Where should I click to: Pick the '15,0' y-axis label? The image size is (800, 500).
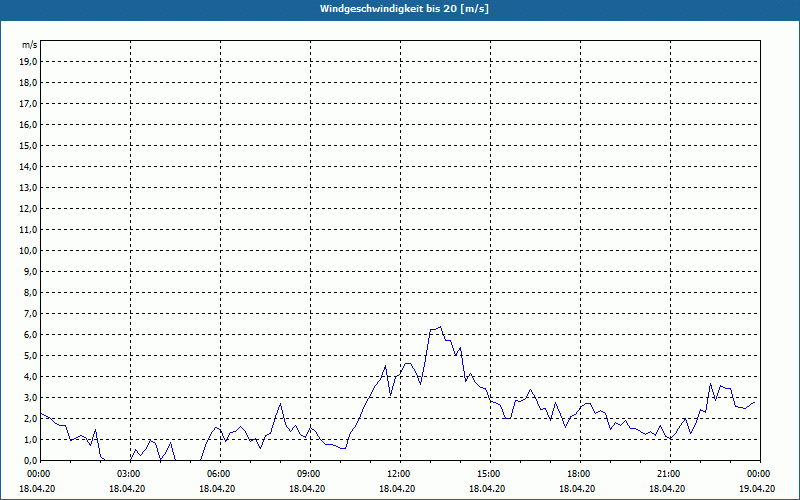(x=28, y=145)
